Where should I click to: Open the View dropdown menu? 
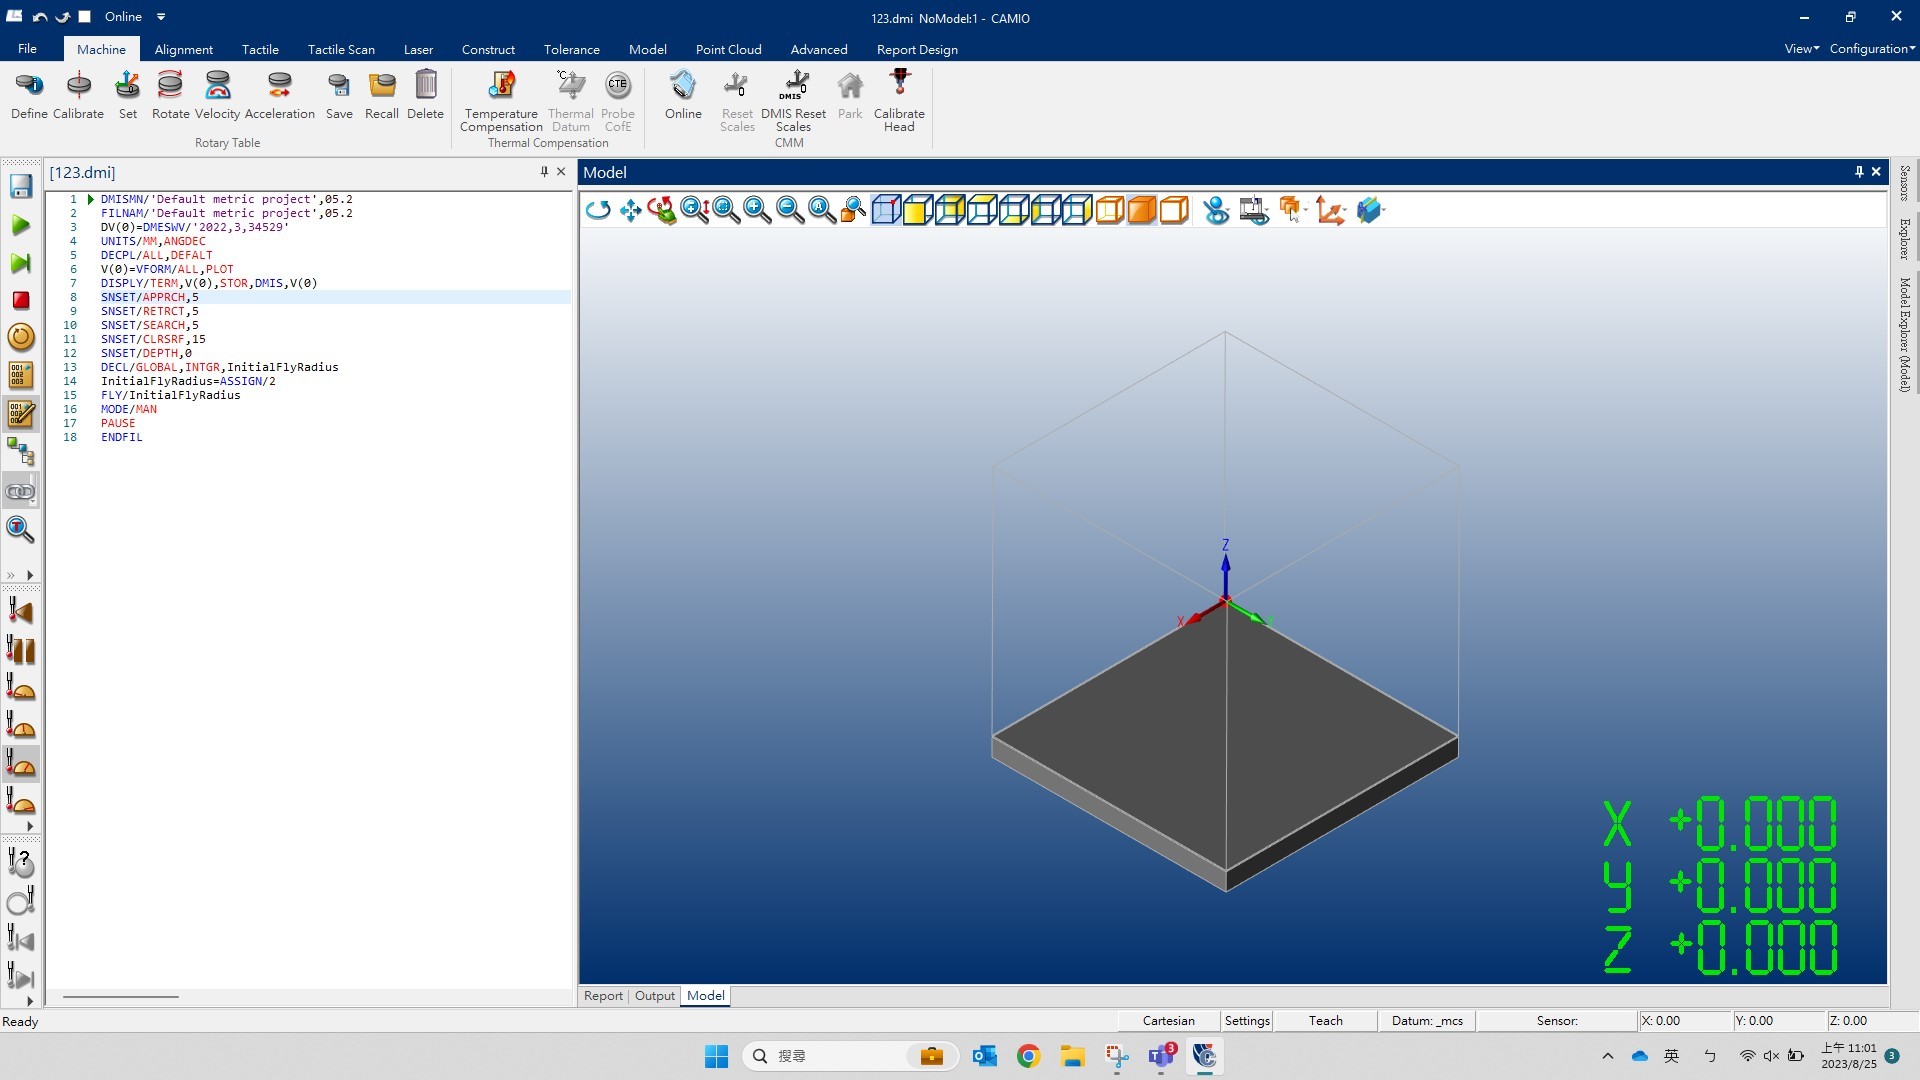point(1800,50)
